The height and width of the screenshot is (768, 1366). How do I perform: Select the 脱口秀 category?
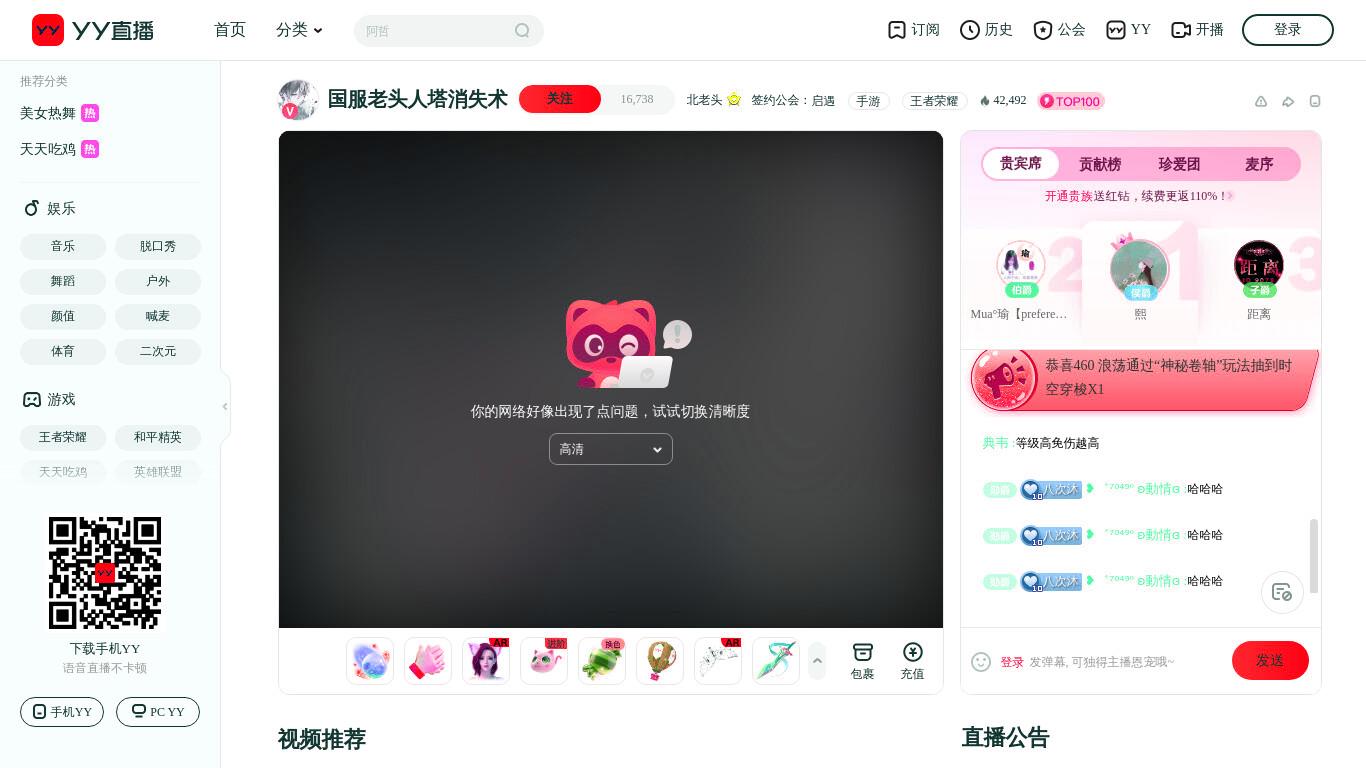pos(158,246)
